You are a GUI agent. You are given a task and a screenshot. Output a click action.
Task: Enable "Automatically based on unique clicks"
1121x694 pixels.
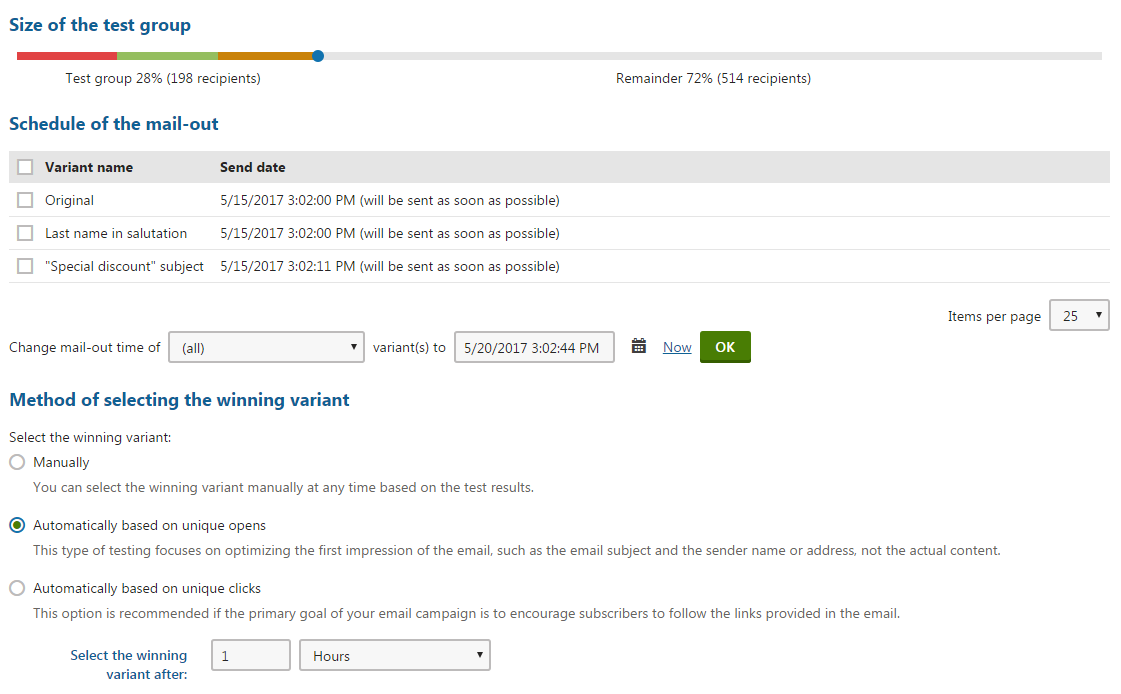15,588
